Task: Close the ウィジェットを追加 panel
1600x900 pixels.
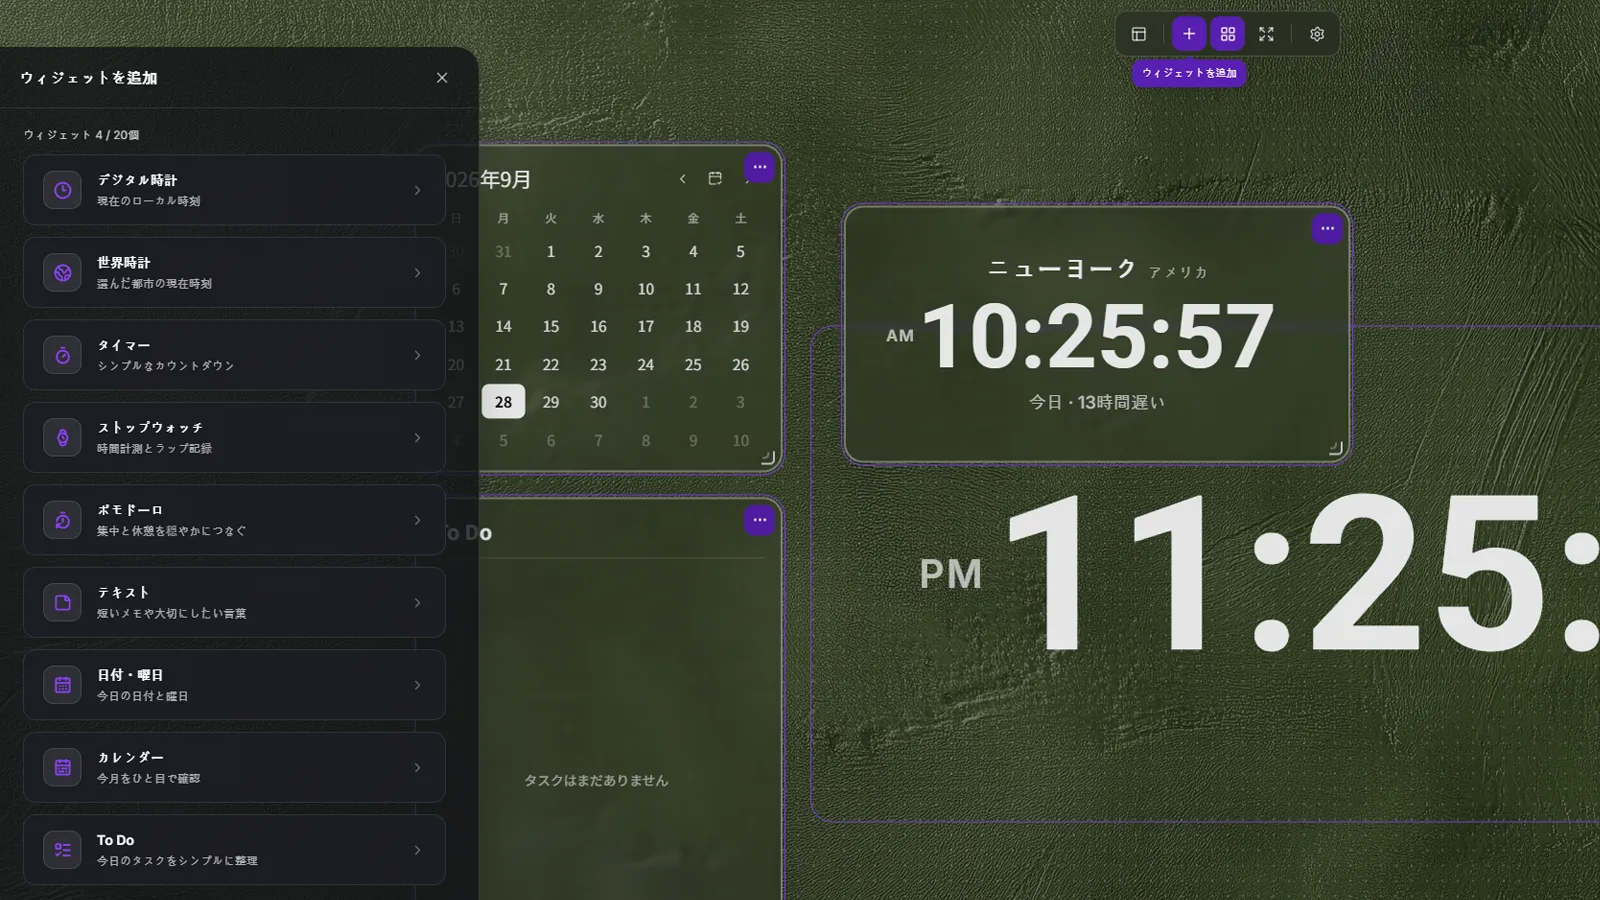Action: coord(442,78)
